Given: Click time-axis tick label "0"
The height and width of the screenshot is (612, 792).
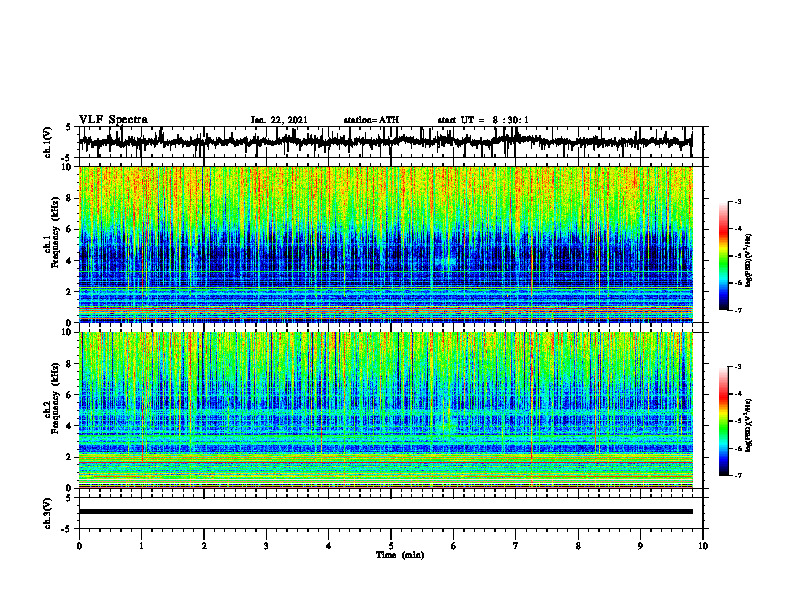Looking at the screenshot, I should [79, 546].
